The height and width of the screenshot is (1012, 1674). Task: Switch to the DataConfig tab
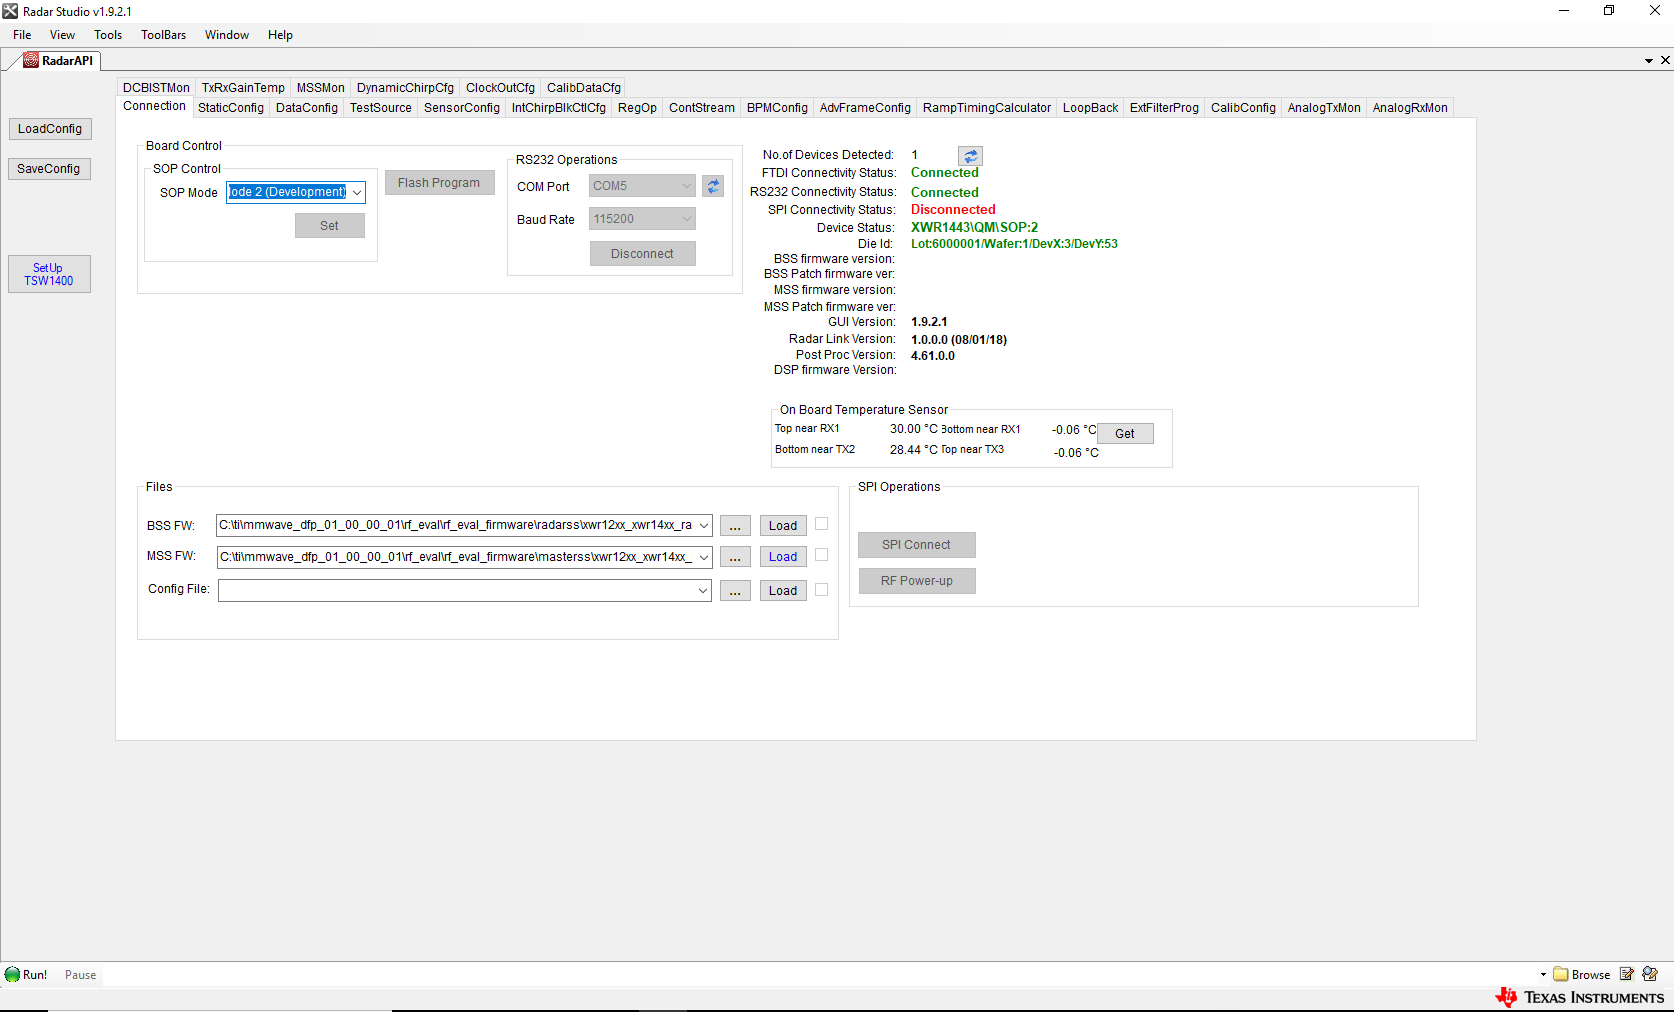point(307,108)
